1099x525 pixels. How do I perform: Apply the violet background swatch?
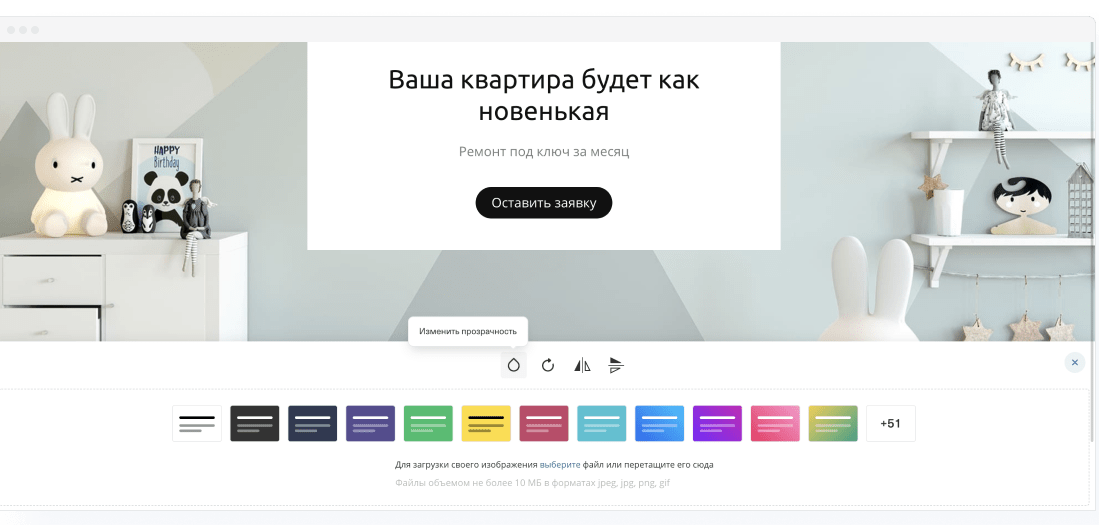click(718, 423)
